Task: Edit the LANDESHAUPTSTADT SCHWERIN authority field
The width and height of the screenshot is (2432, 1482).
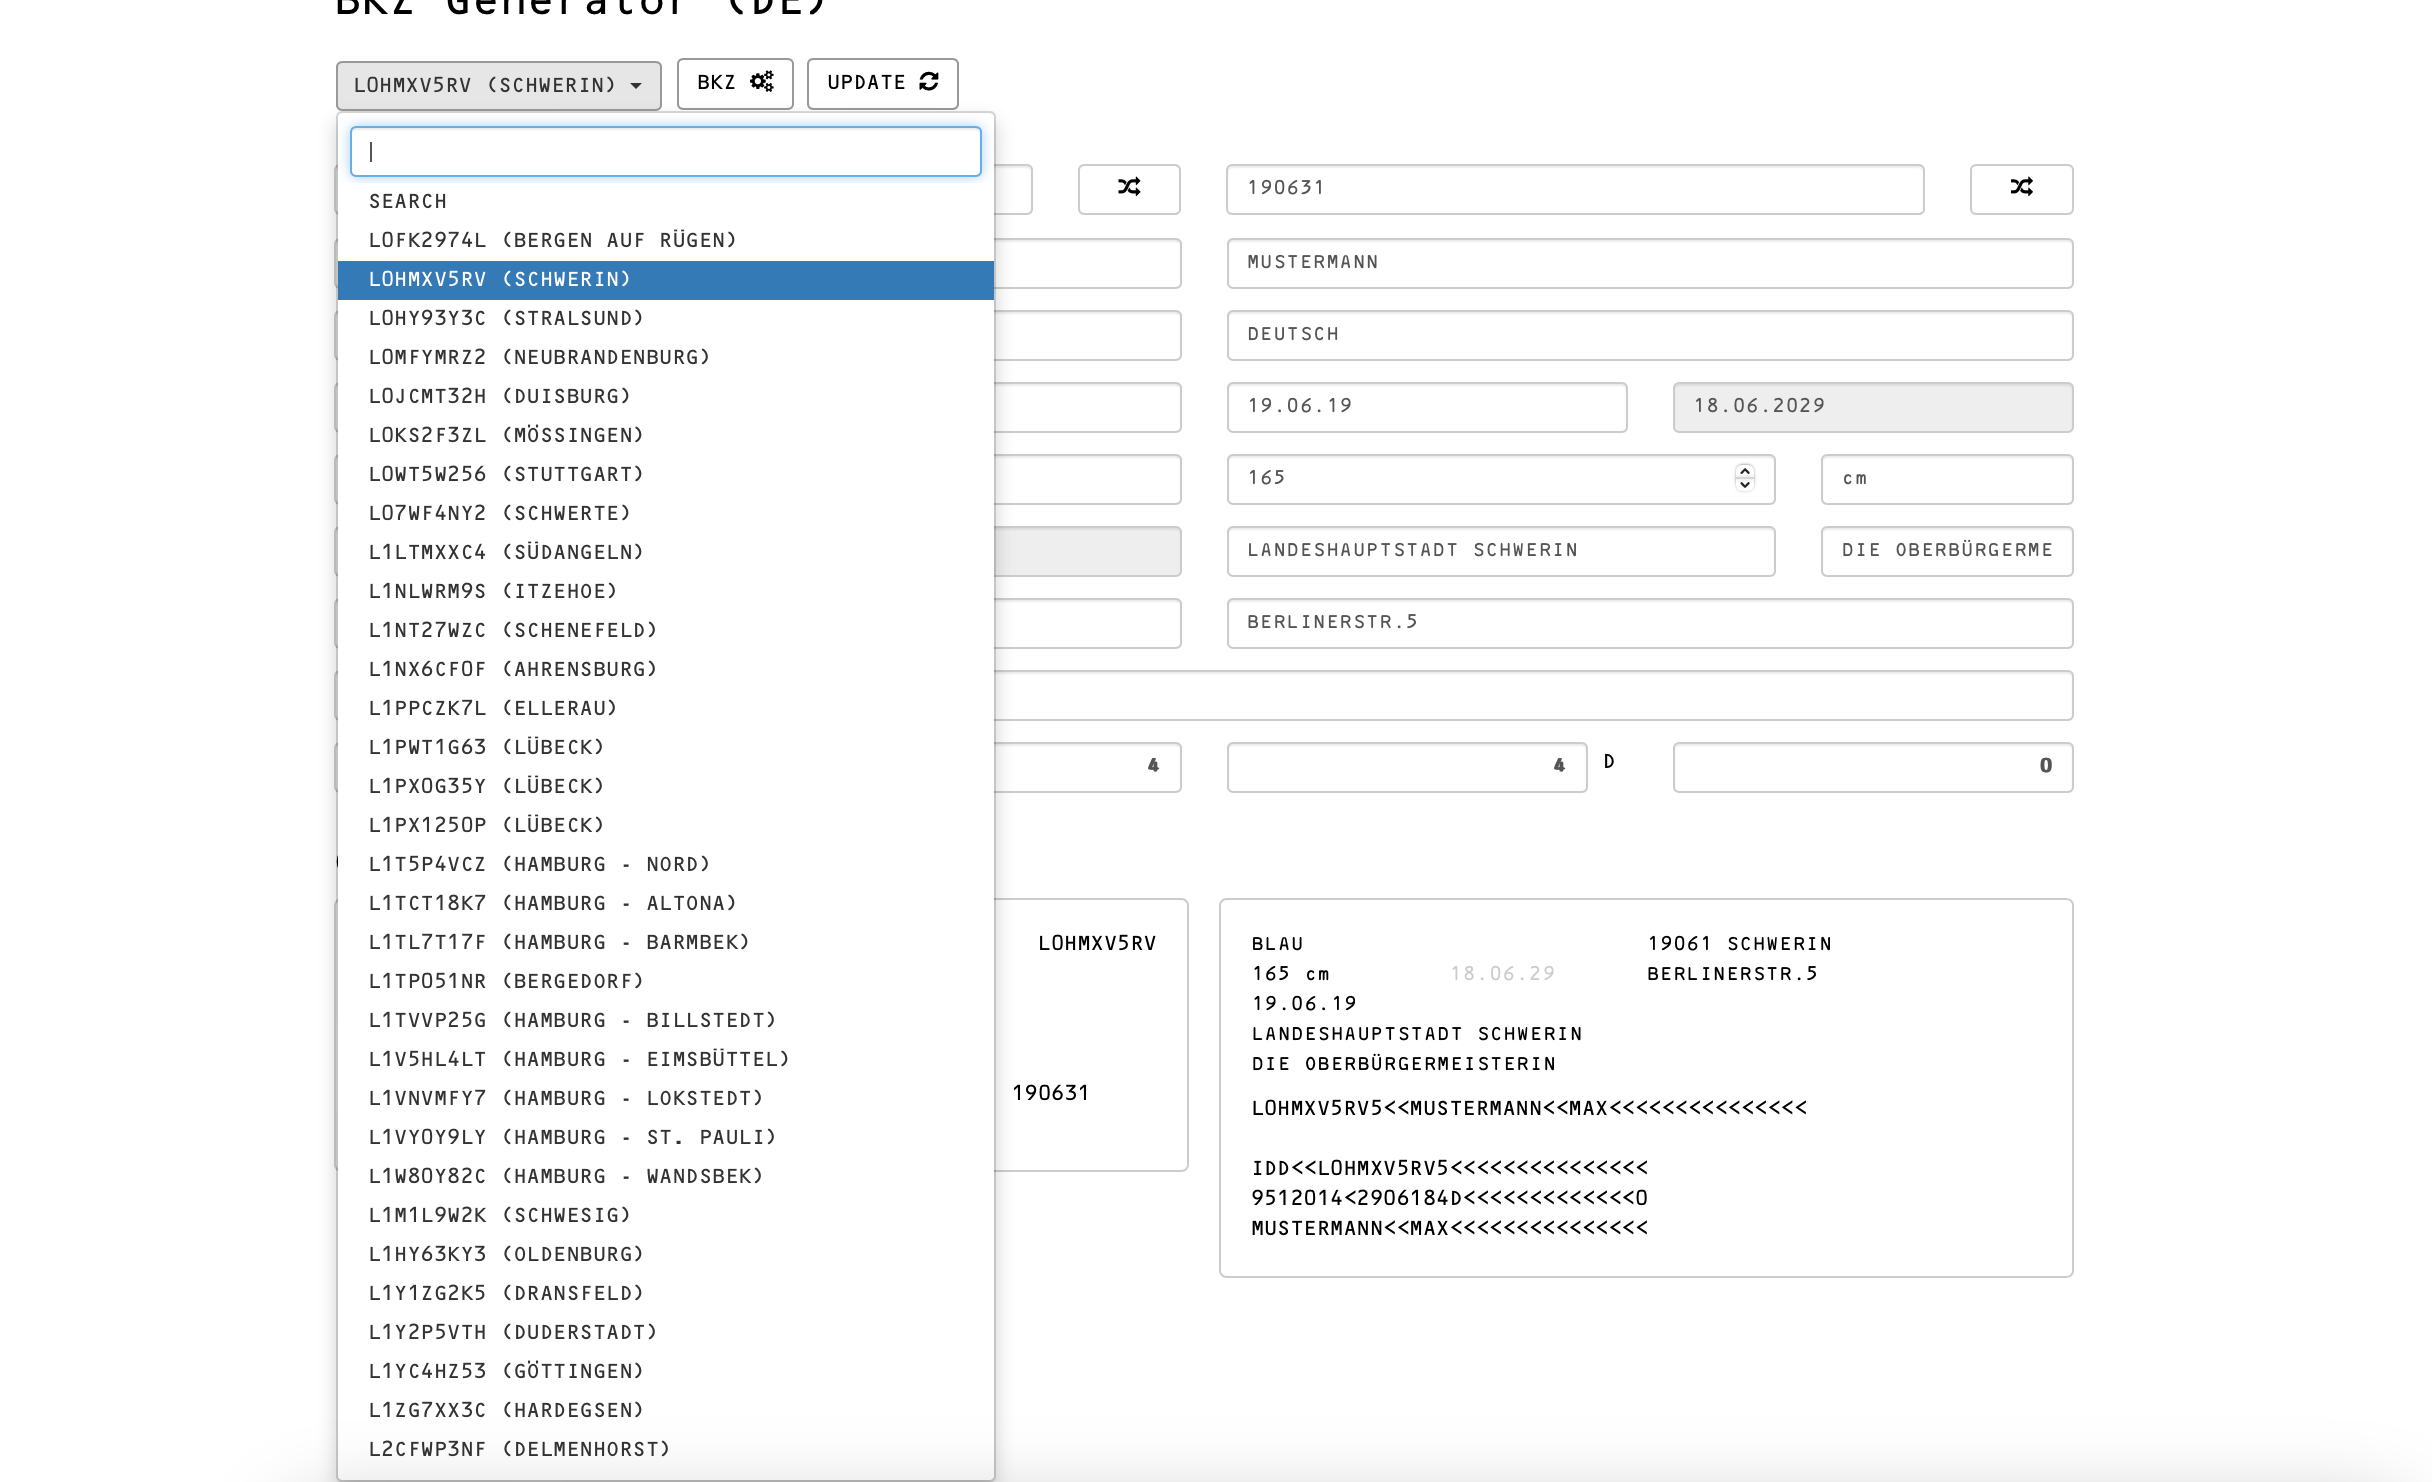Action: 1501,551
